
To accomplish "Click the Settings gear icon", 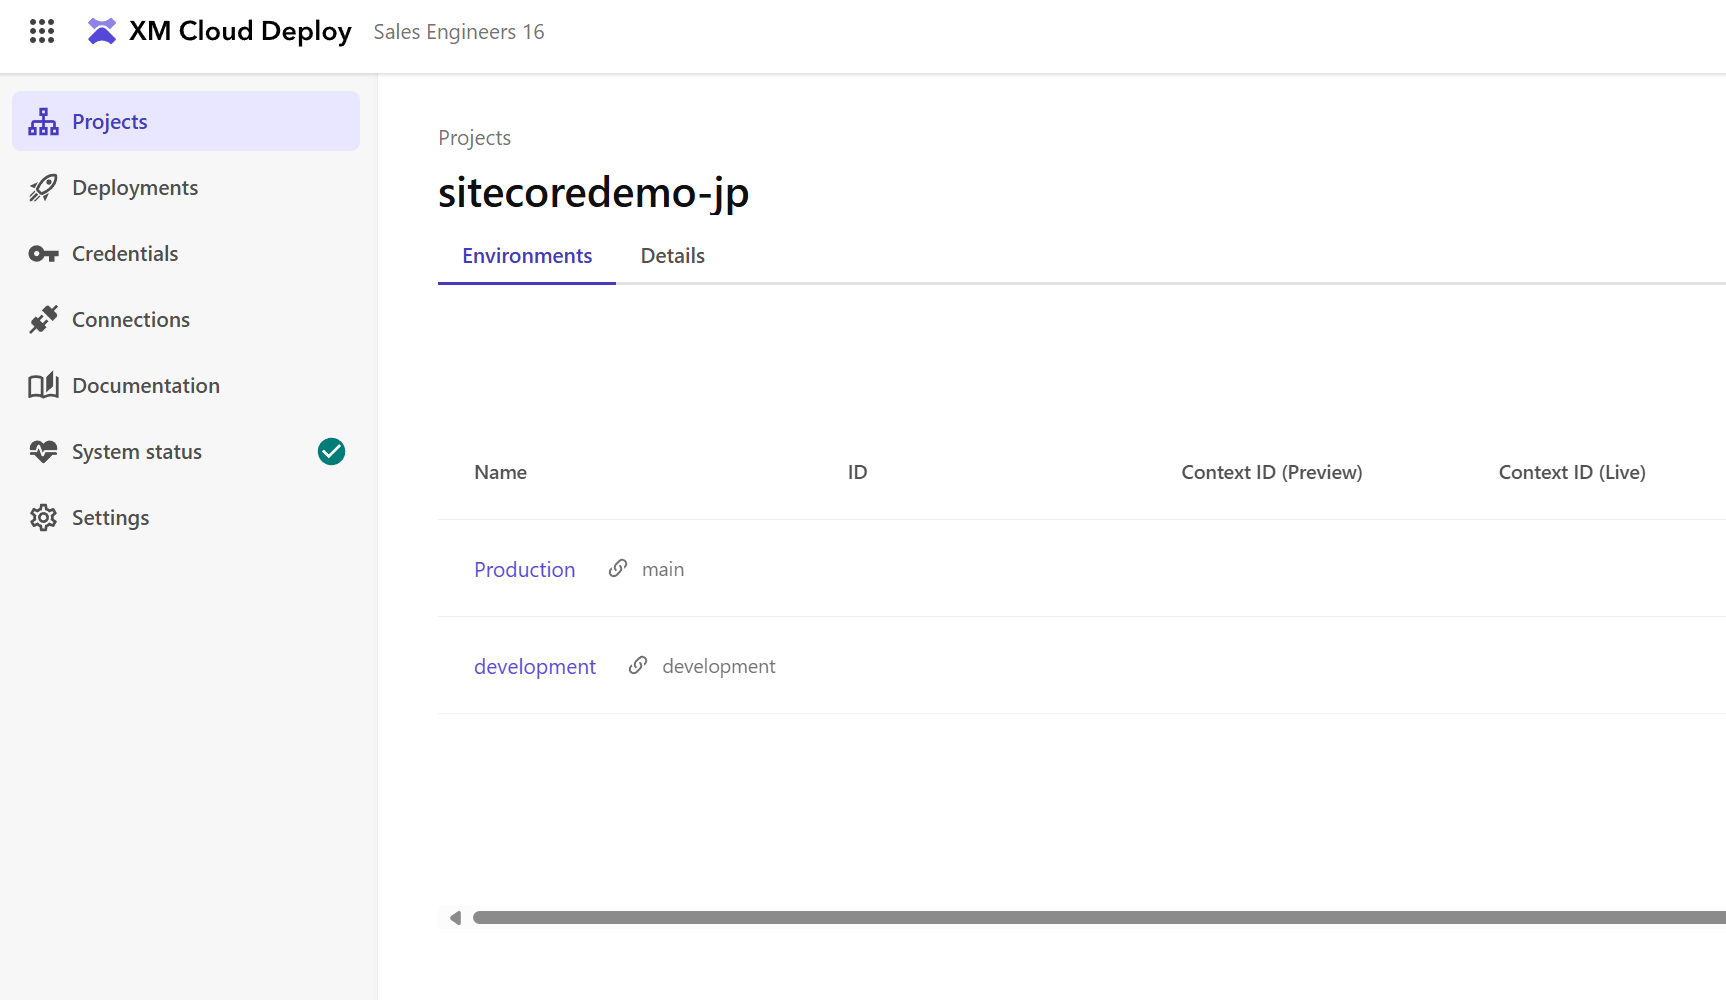I will point(43,517).
